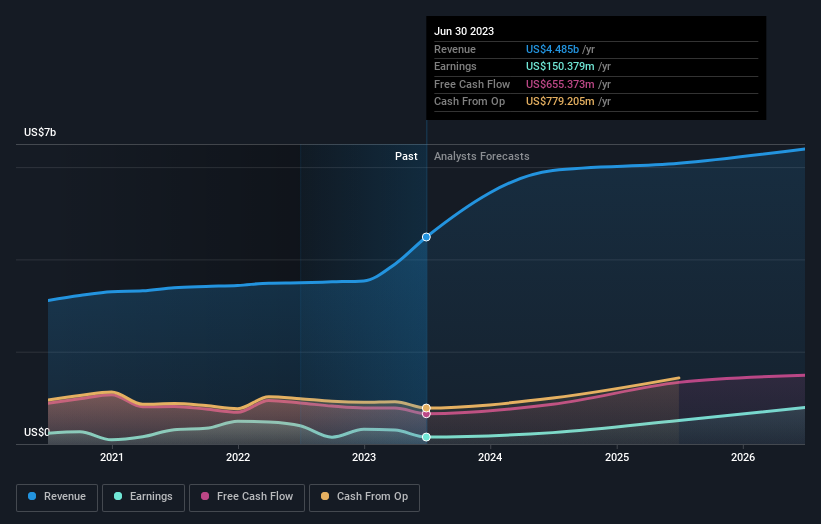821x524 pixels.
Task: Click the Analysts Forecasts label
Action: coord(482,157)
